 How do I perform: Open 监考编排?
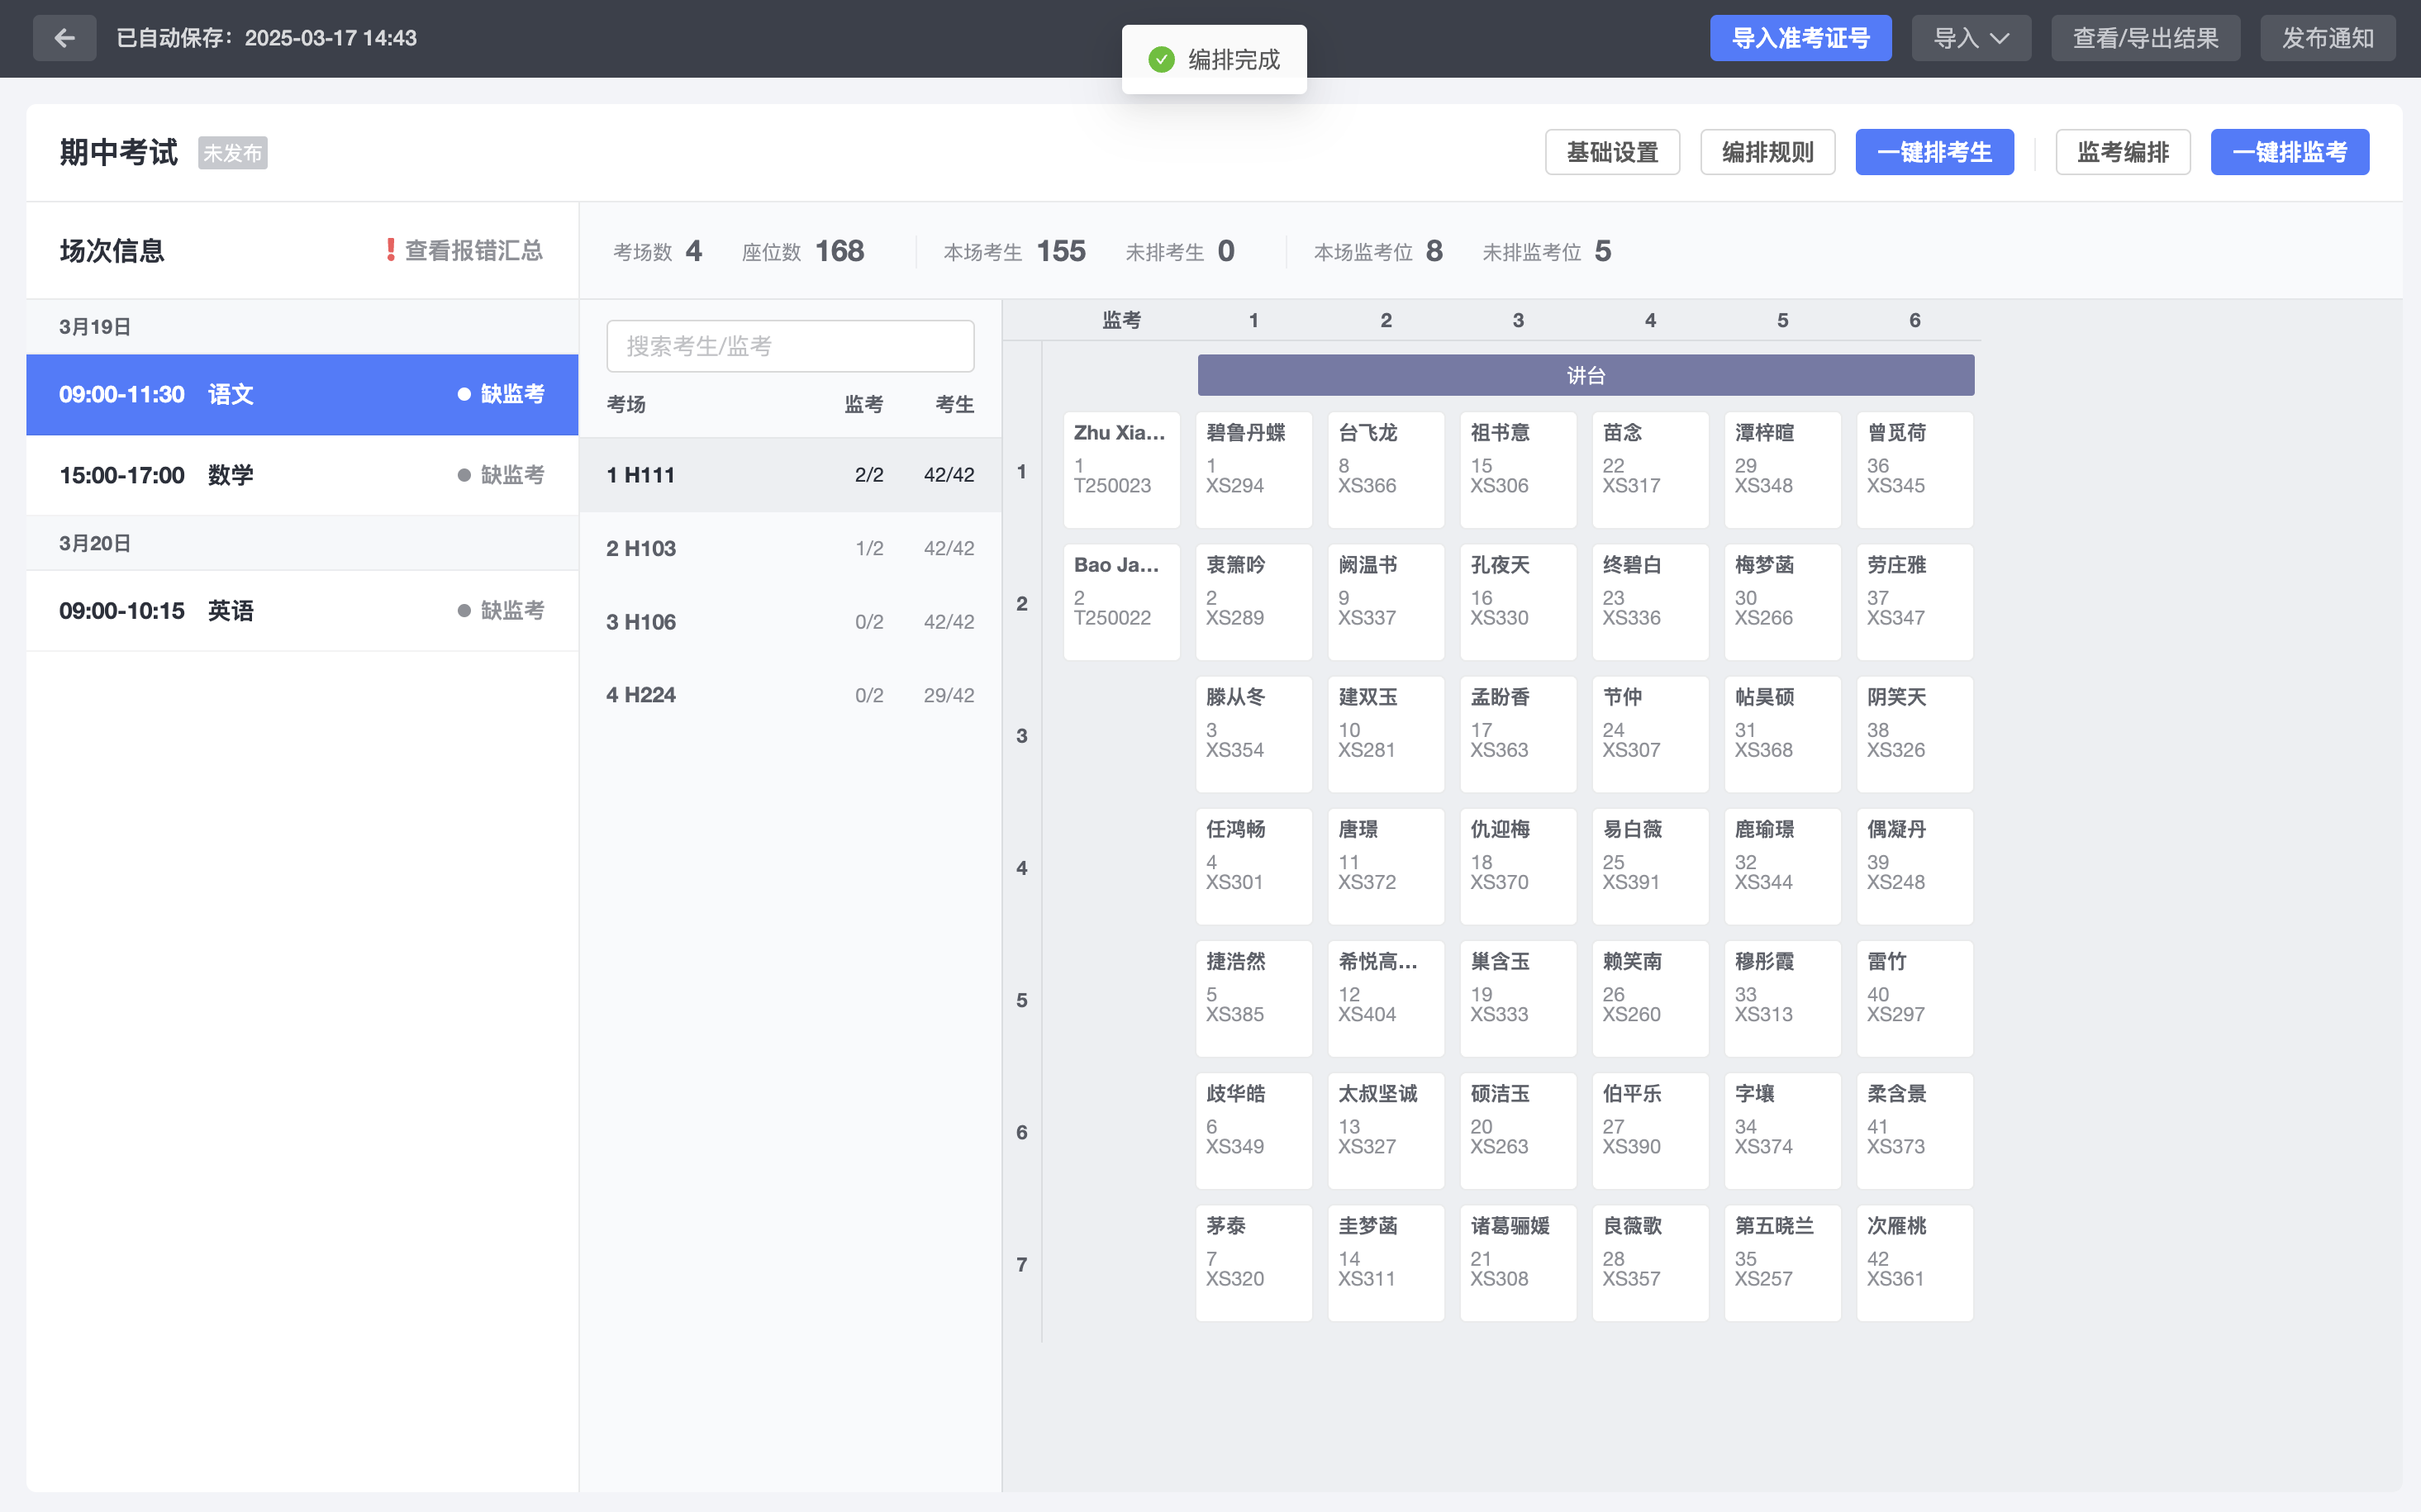coord(2122,152)
